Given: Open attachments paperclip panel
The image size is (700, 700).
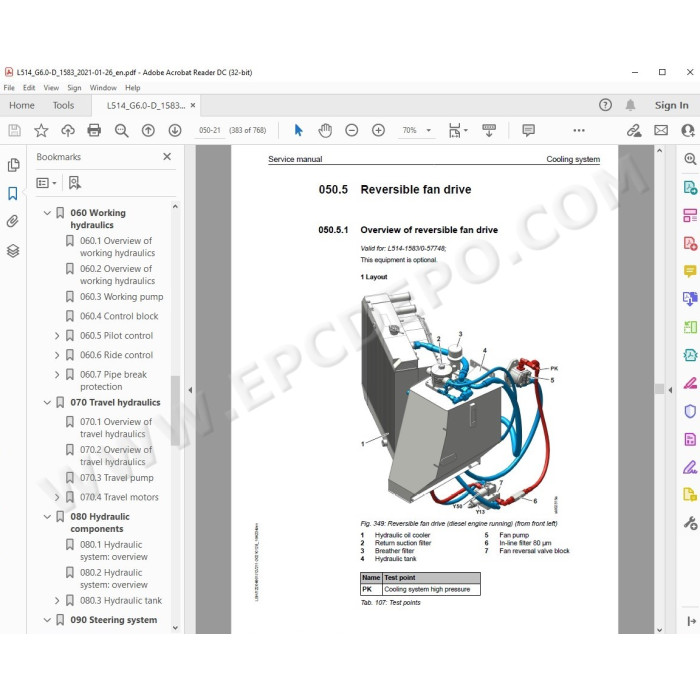Looking at the screenshot, I should click(x=13, y=221).
